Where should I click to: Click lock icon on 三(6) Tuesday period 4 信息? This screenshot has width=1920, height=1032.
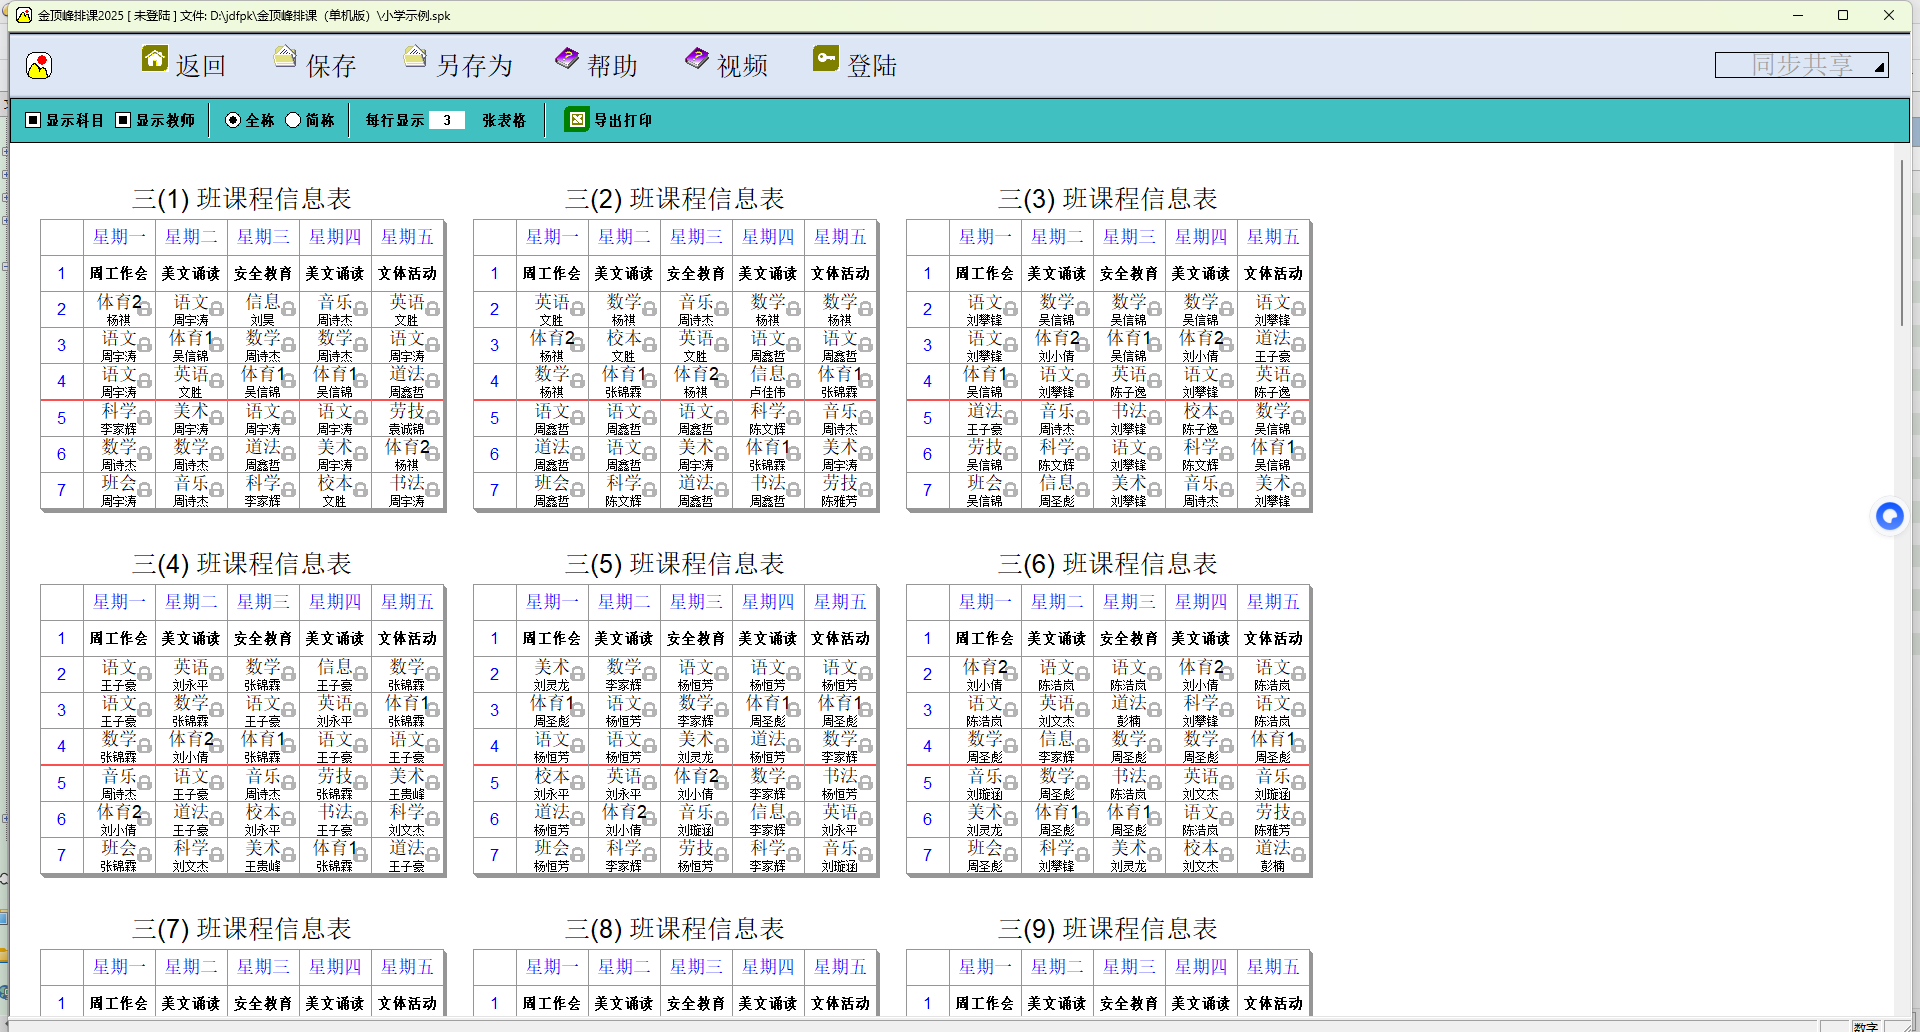tap(1083, 746)
